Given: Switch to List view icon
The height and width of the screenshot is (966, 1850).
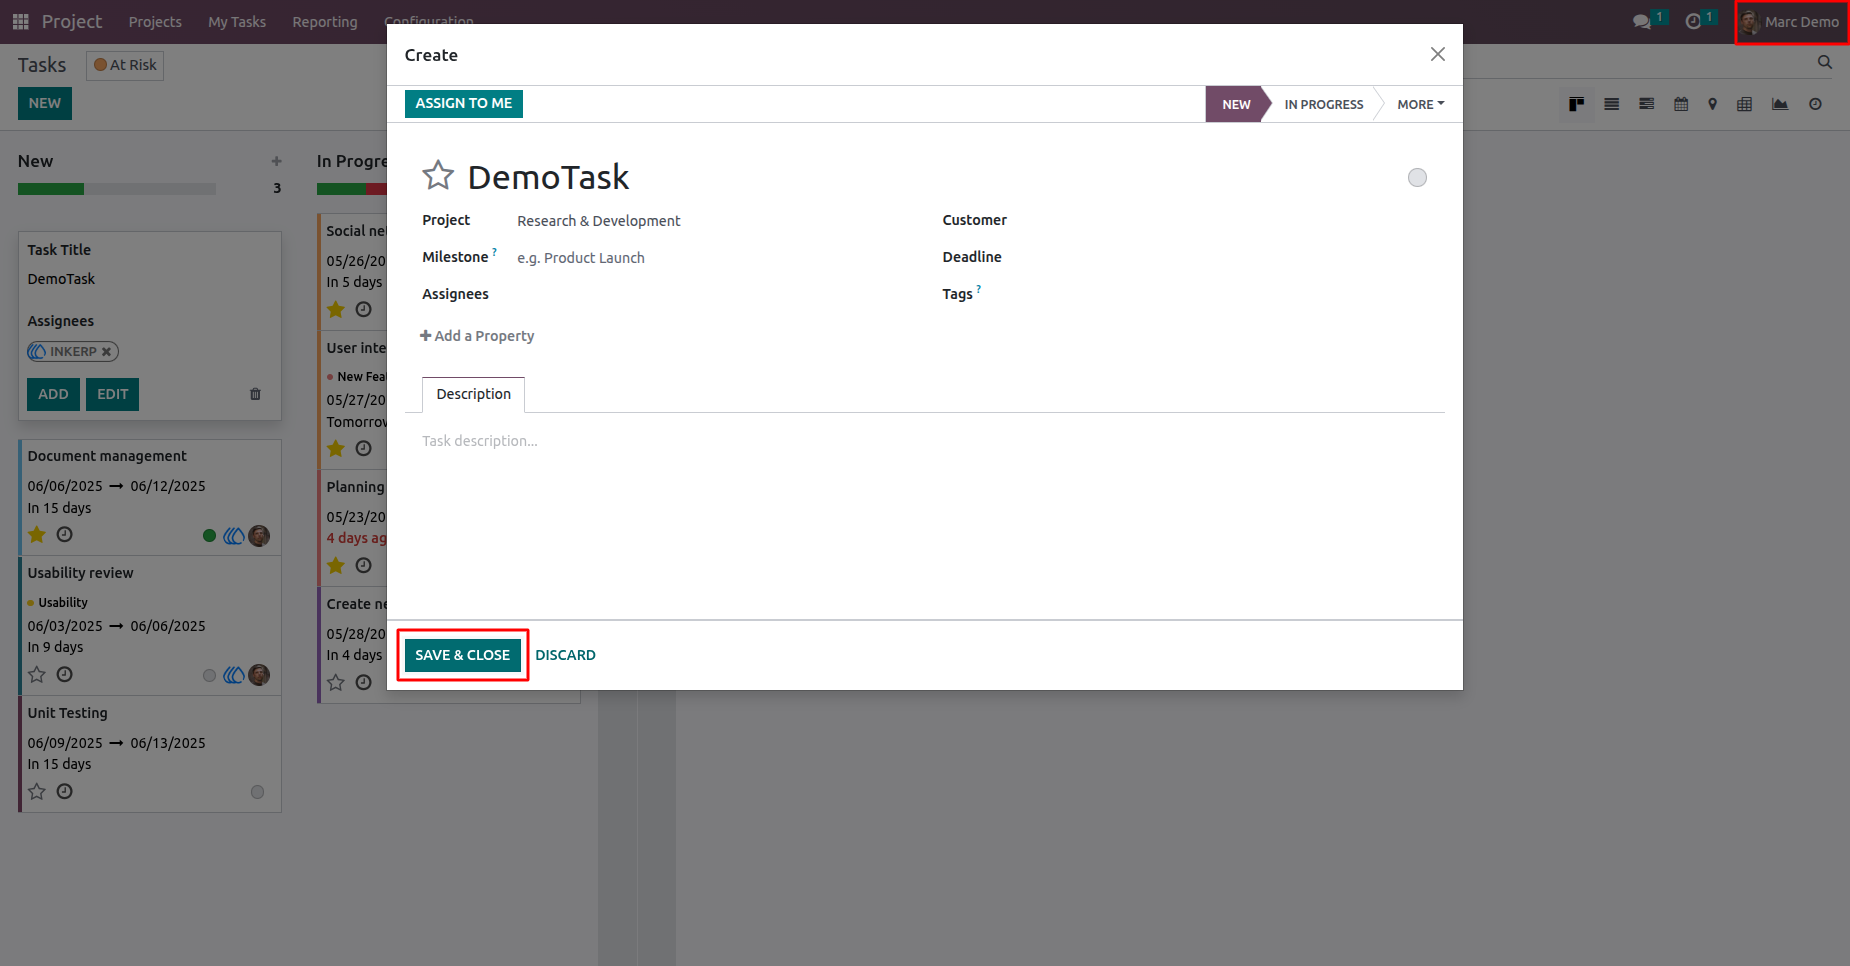Looking at the screenshot, I should coord(1611,104).
